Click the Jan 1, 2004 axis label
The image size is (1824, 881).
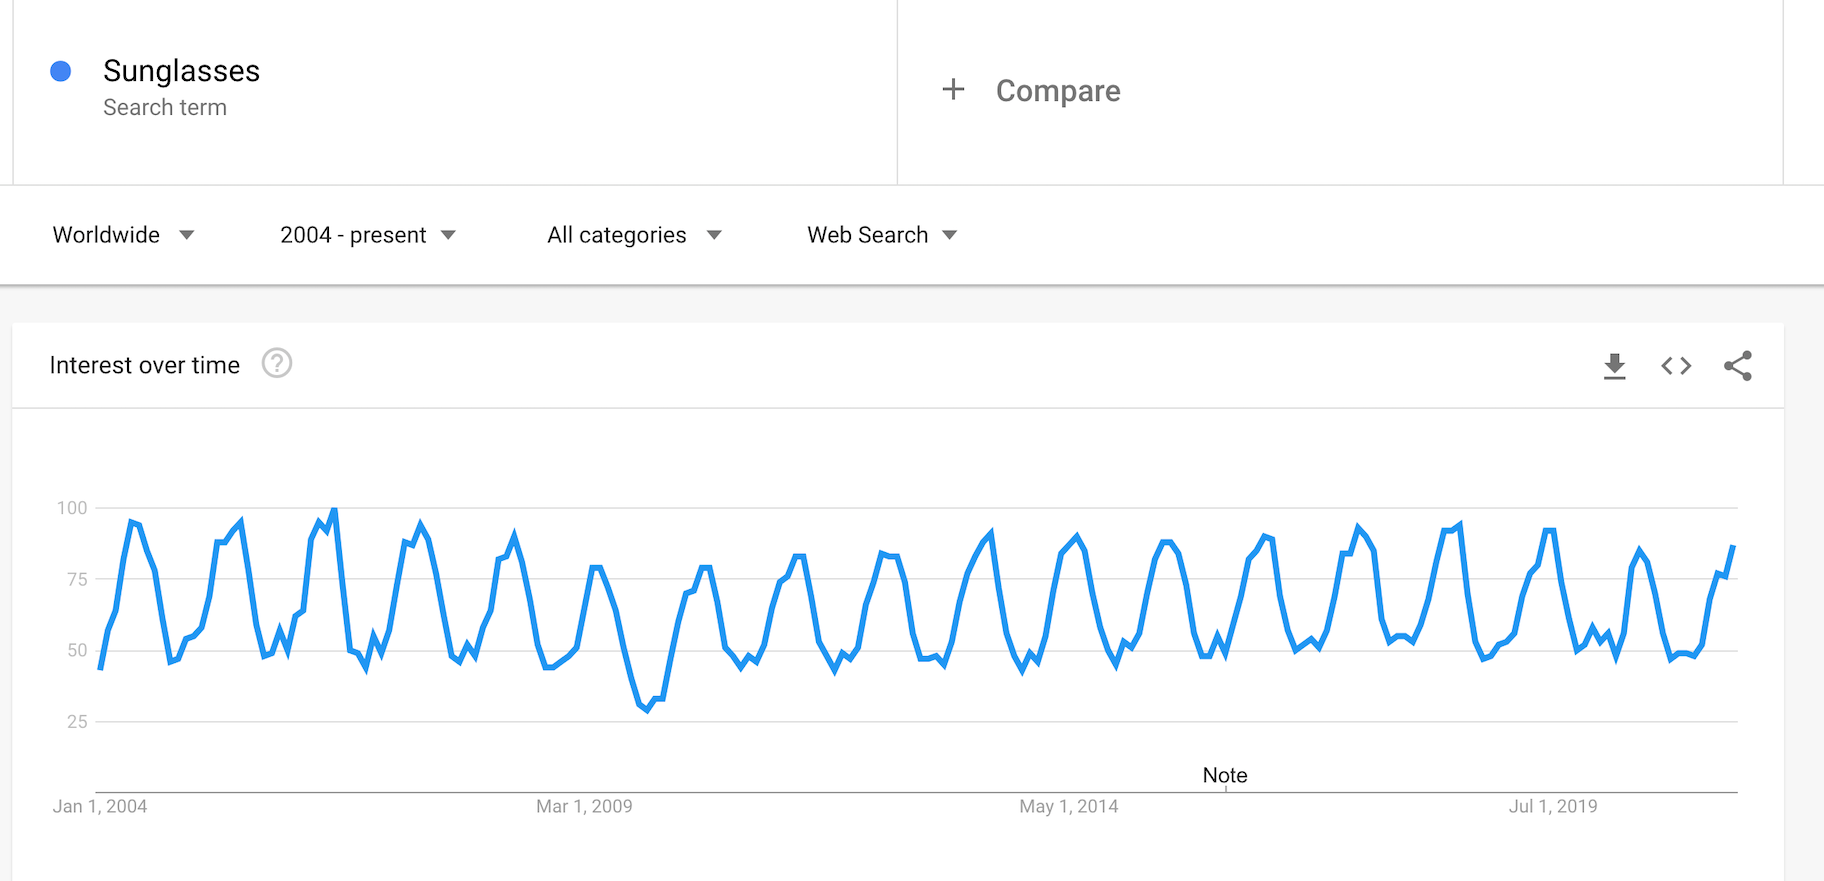pyautogui.click(x=100, y=806)
